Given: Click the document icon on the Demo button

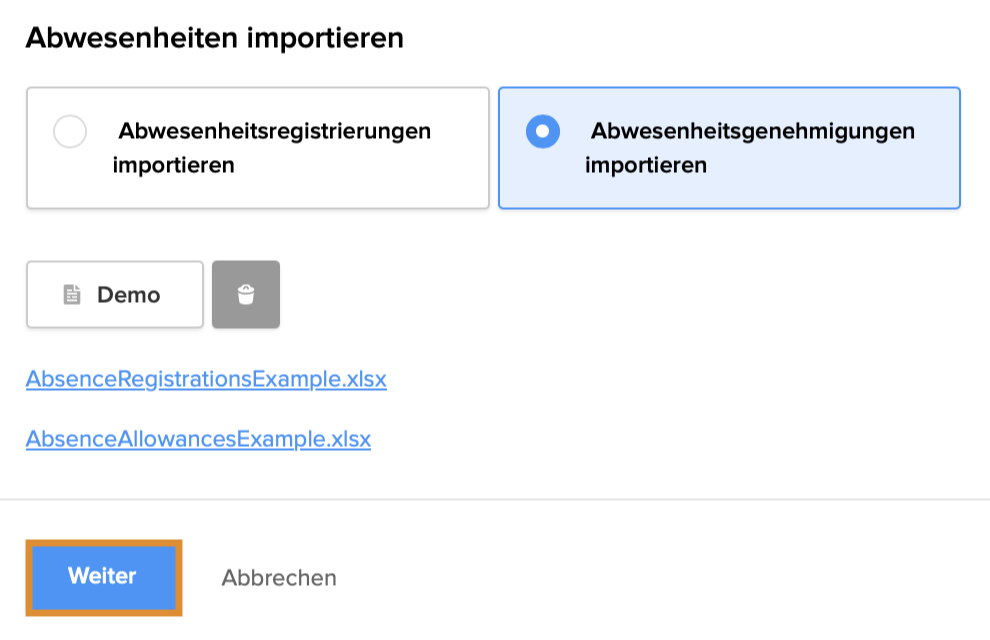Looking at the screenshot, I should [x=71, y=295].
